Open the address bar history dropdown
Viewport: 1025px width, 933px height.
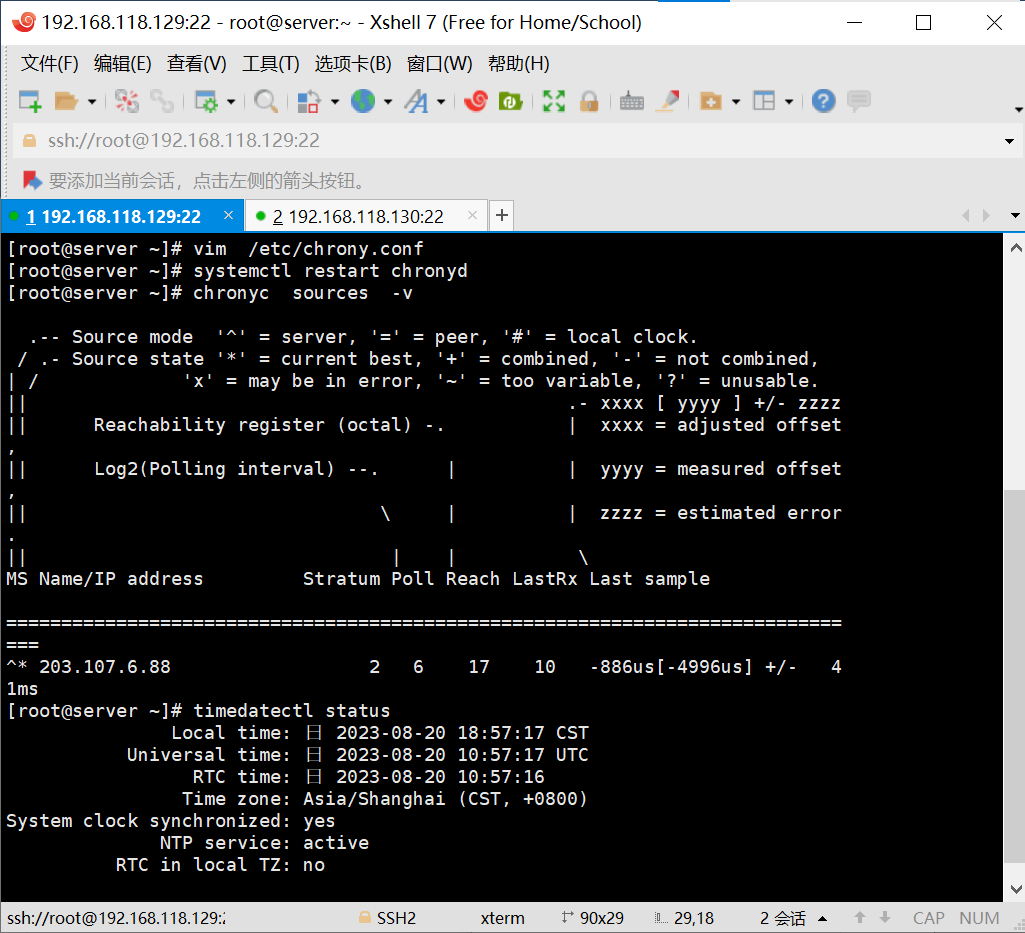pyautogui.click(x=1009, y=141)
